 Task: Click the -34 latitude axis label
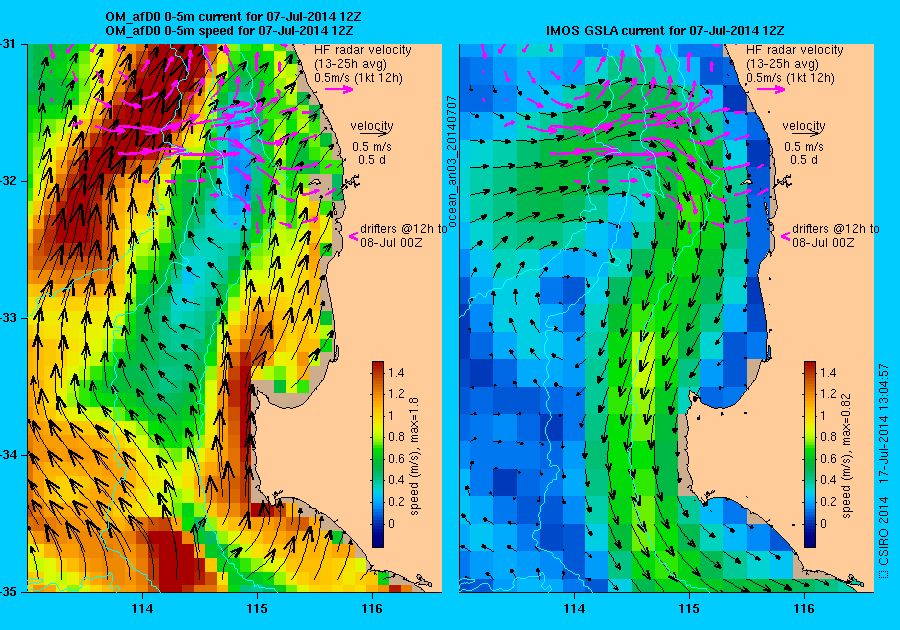click(x=7, y=455)
